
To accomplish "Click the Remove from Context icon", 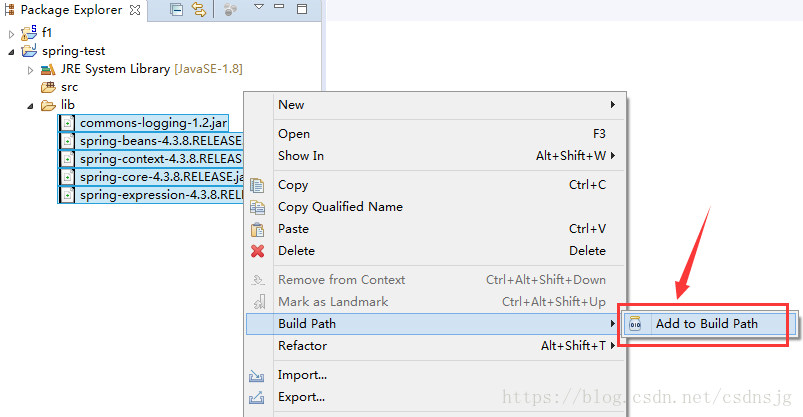I will [x=258, y=280].
